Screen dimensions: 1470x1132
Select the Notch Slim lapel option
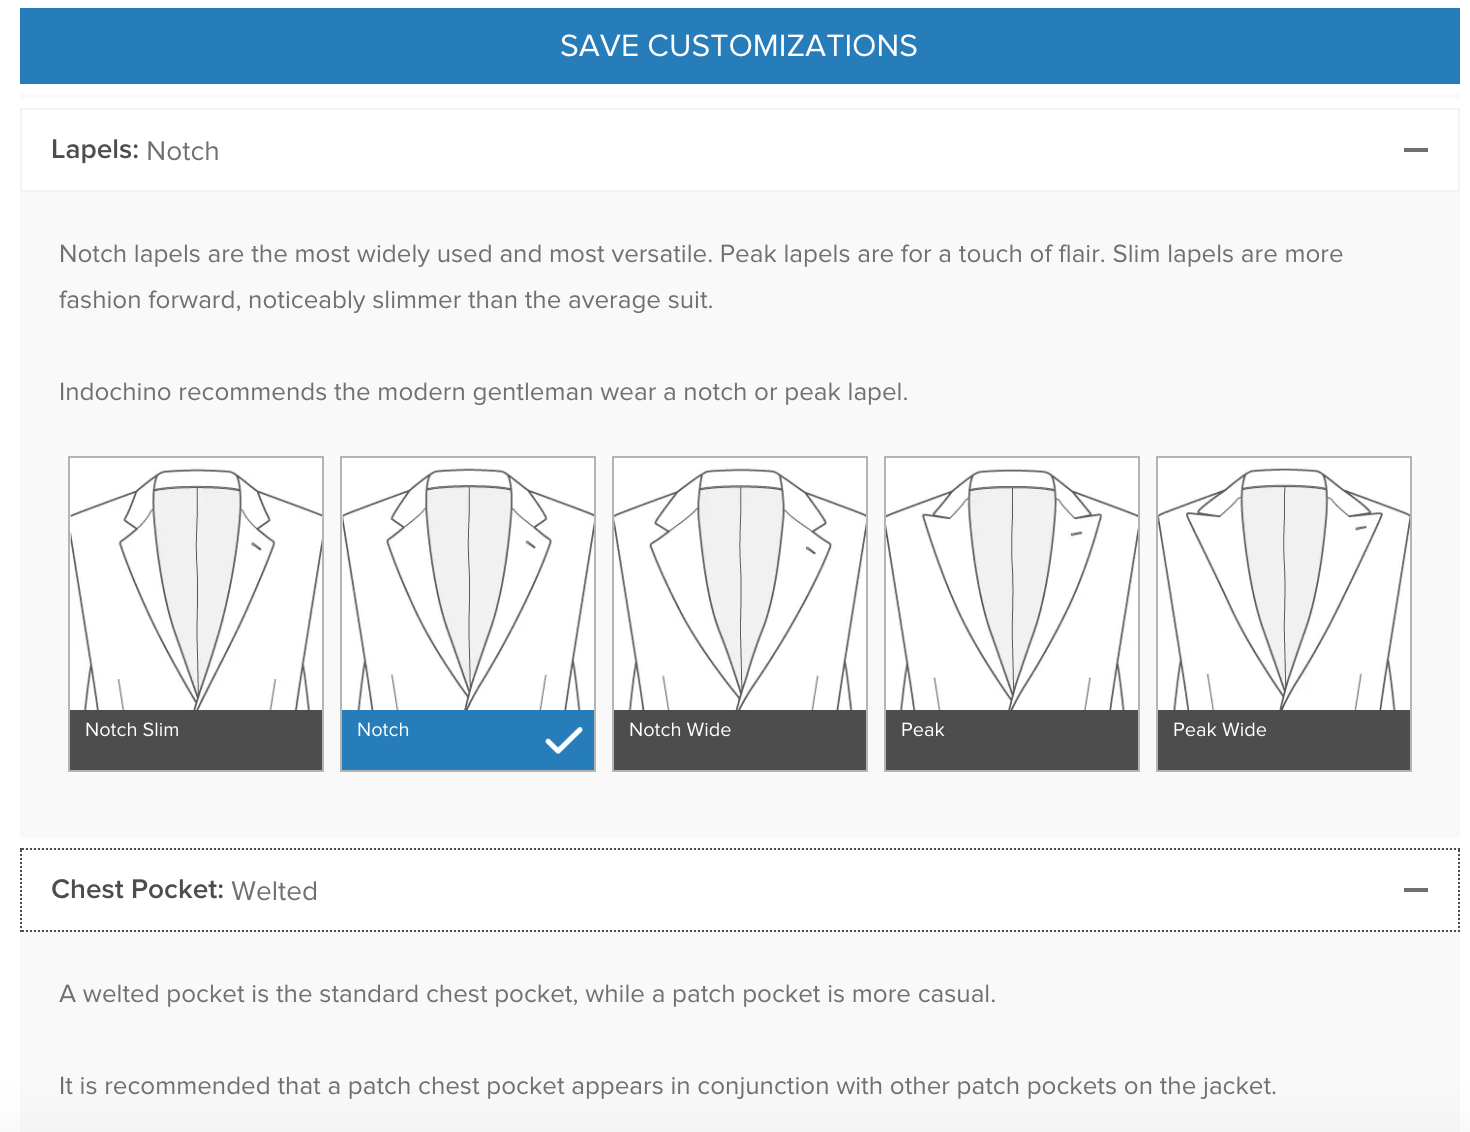coord(196,614)
